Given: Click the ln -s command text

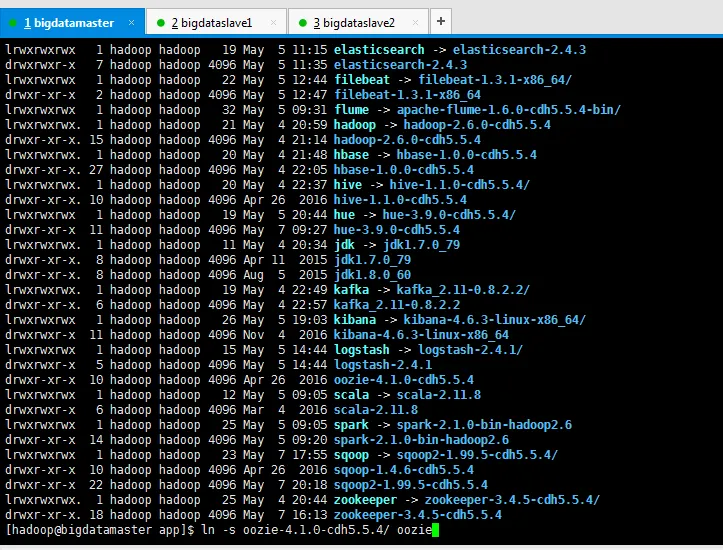Looking at the screenshot, I should [x=219, y=530].
